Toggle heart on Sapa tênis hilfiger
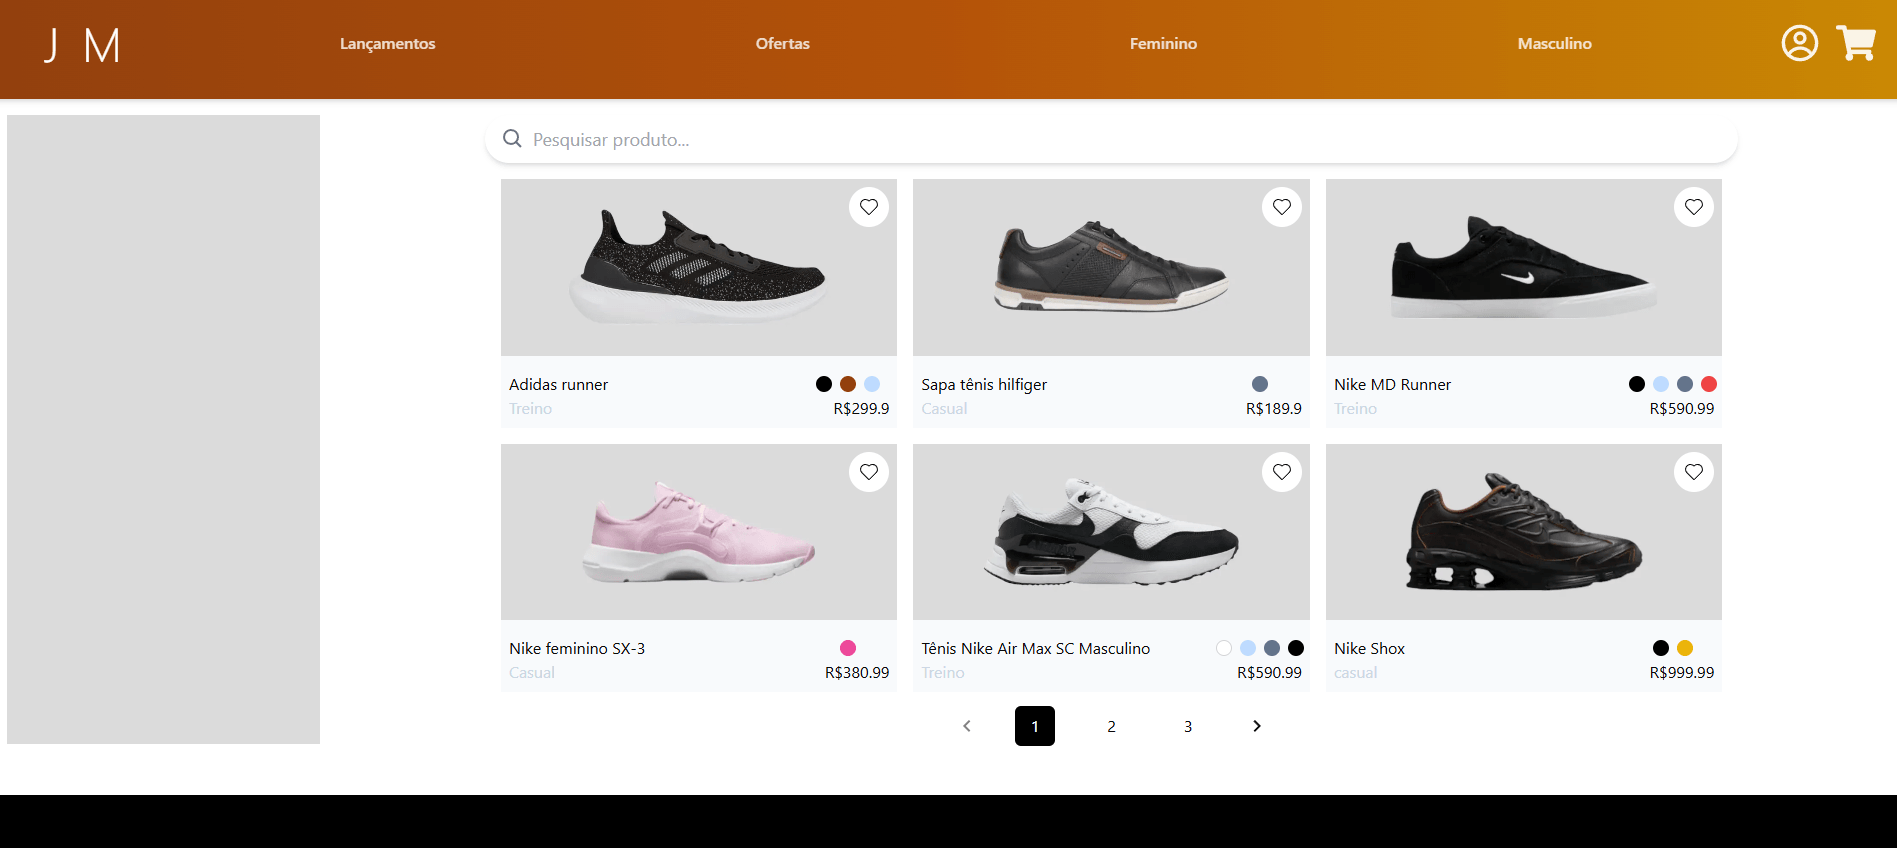The image size is (1897, 848). [x=1281, y=207]
